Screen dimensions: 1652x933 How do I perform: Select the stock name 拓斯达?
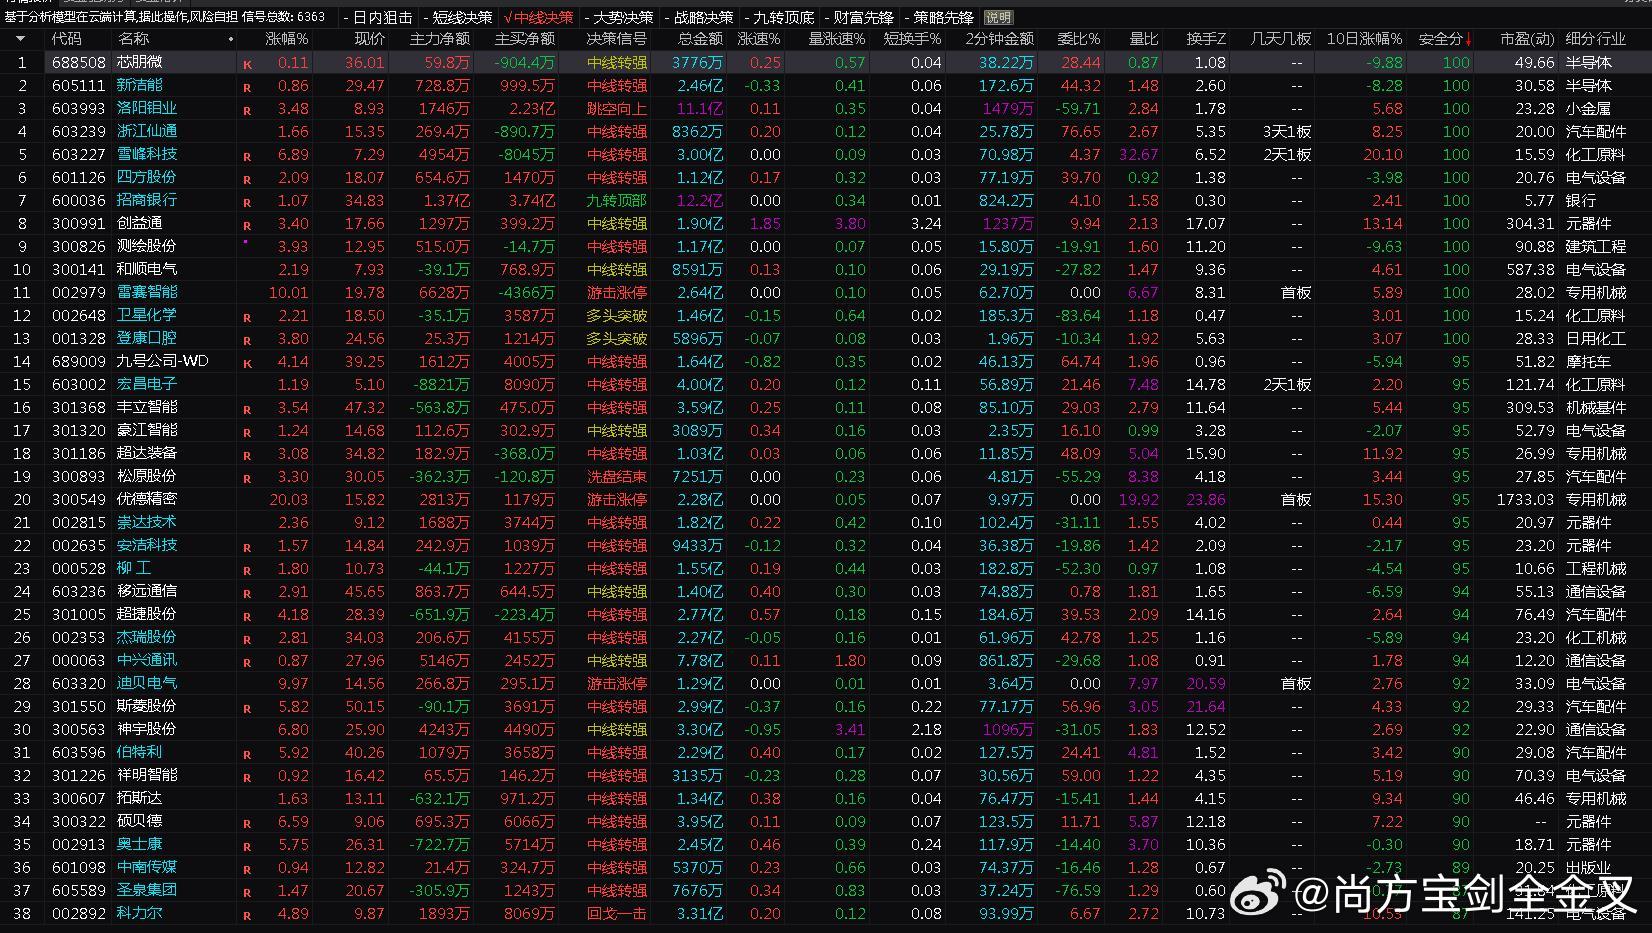click(139, 798)
